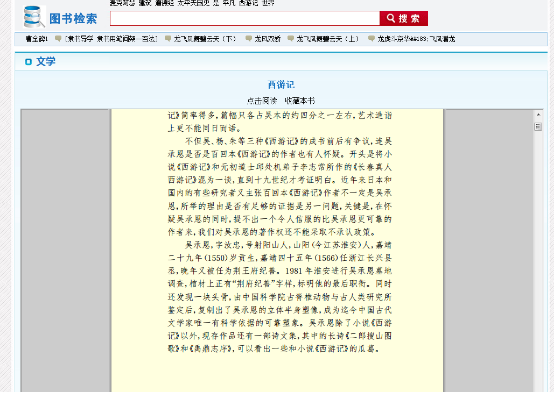Click the yellow book page preview
This screenshot has height=393, width=554.
pyautogui.click(x=277, y=250)
